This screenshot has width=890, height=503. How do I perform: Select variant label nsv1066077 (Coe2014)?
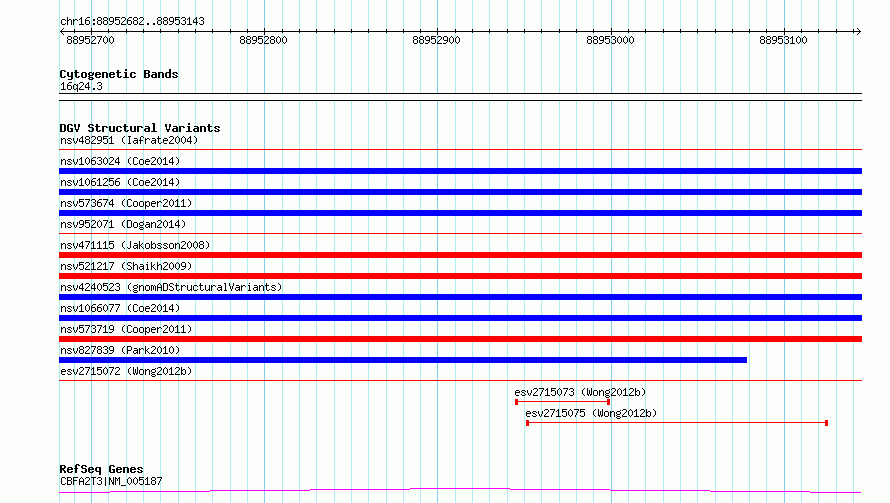[120, 308]
